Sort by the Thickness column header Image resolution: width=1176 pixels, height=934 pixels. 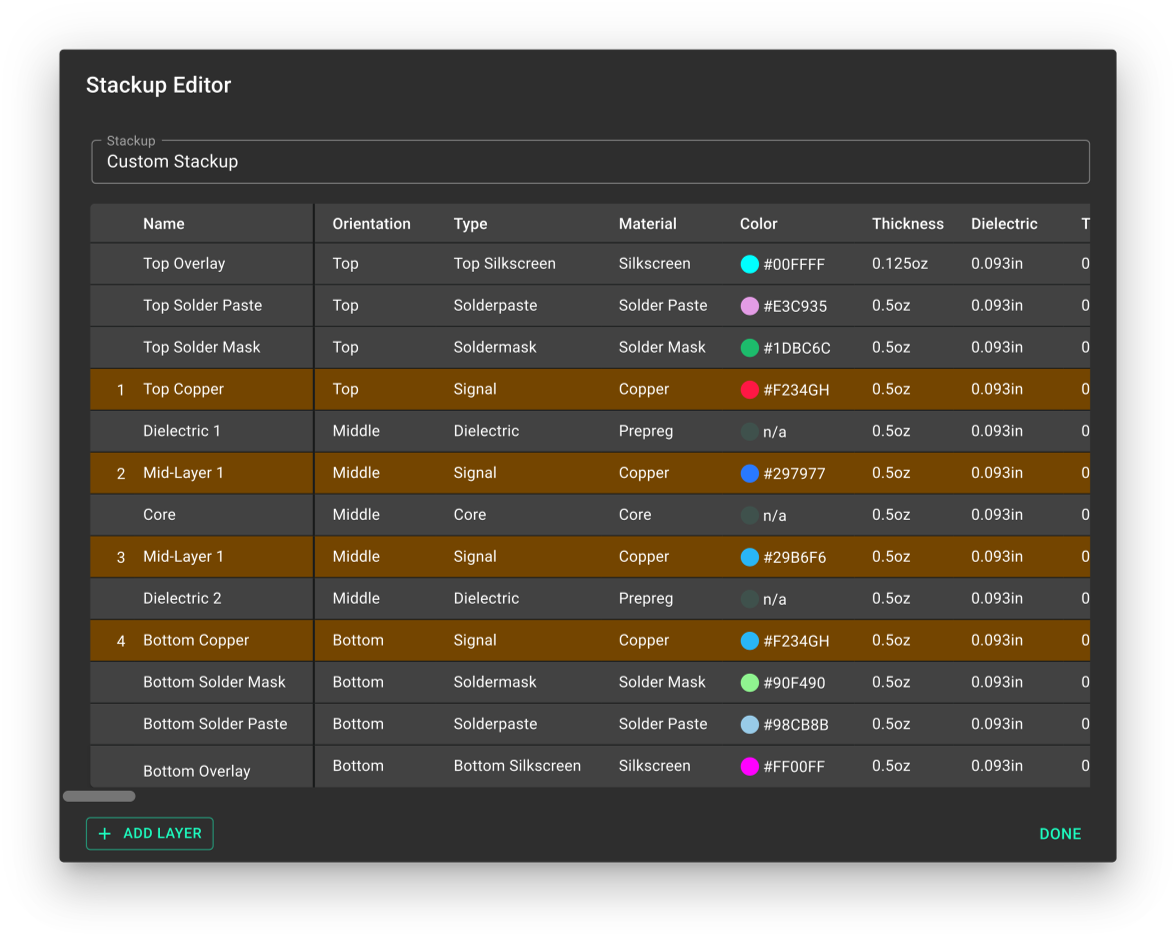[x=907, y=224]
